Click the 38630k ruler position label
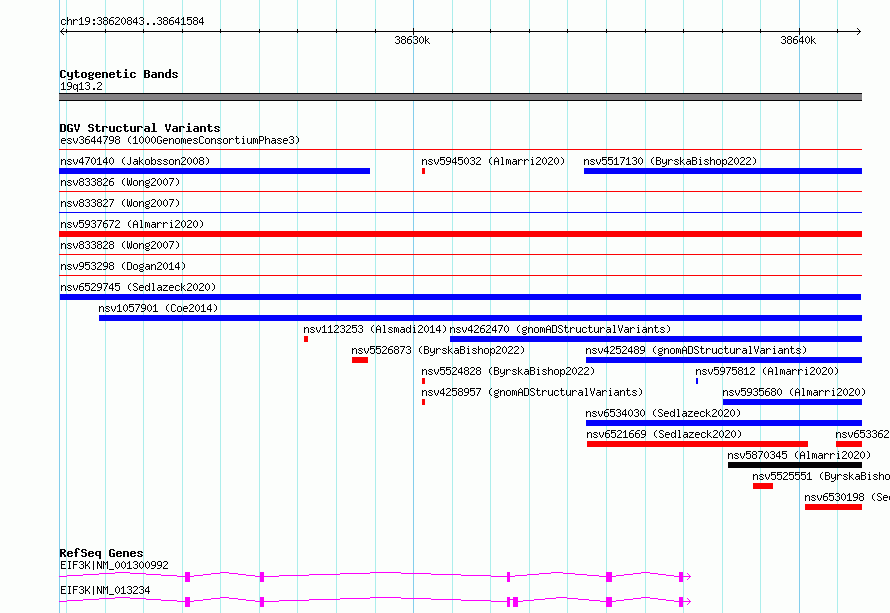890x613 pixels. [412, 40]
